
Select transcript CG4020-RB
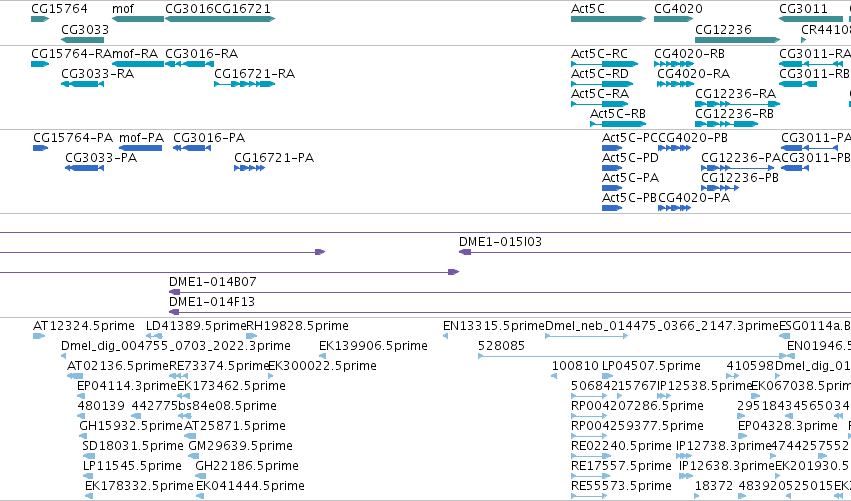(689, 54)
